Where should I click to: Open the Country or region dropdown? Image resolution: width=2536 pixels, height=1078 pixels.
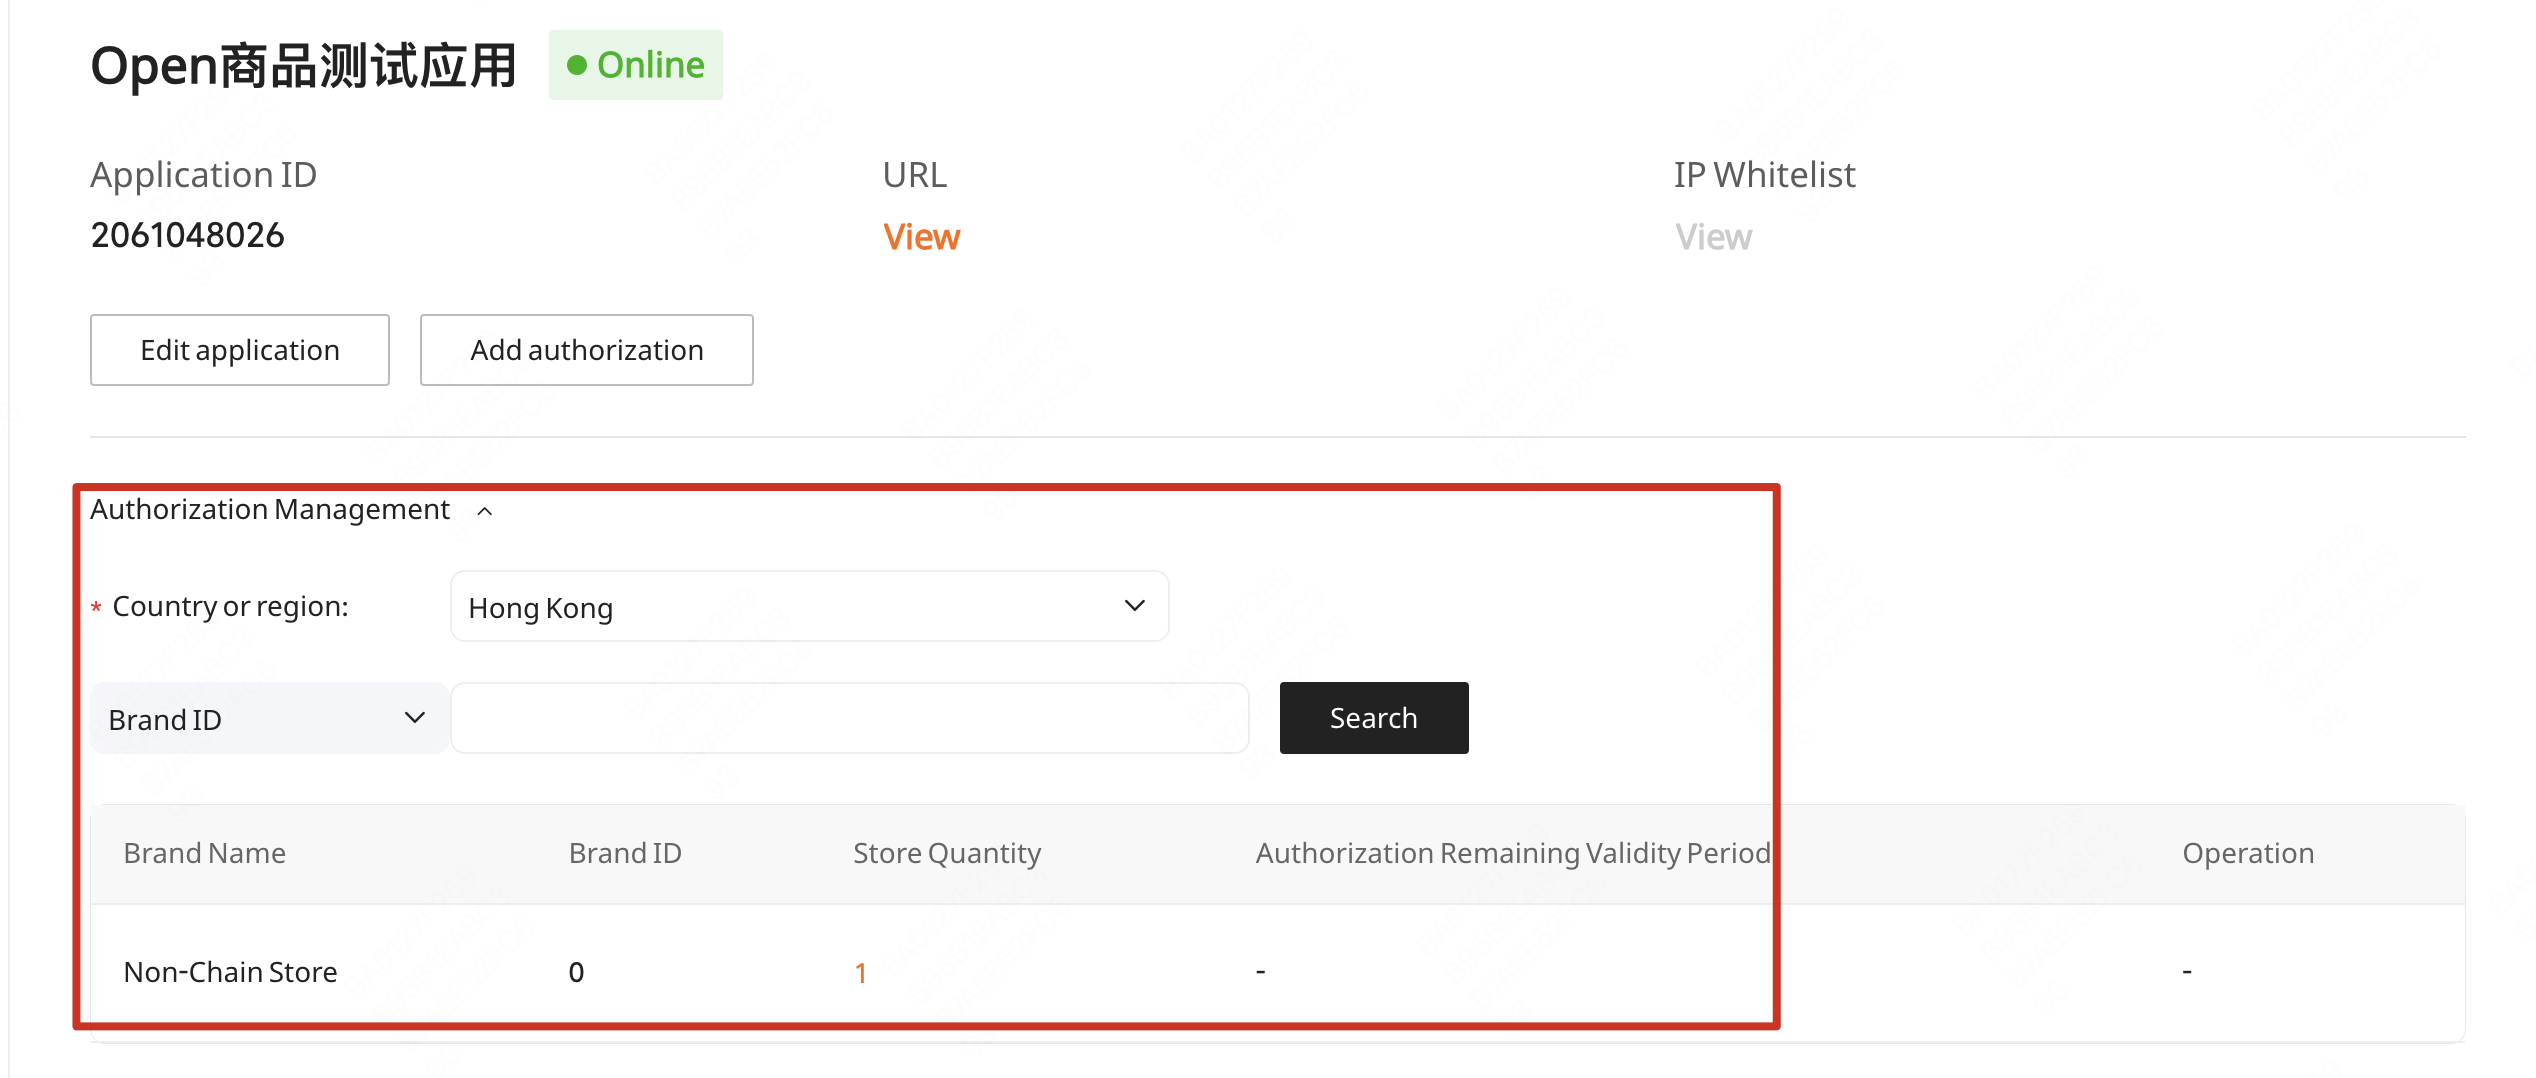pyautogui.click(x=809, y=606)
